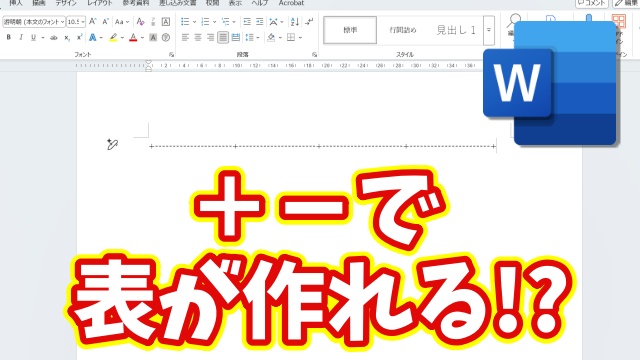Click the phonetic guide (ruby) icon

pyautogui.click(x=153, y=21)
